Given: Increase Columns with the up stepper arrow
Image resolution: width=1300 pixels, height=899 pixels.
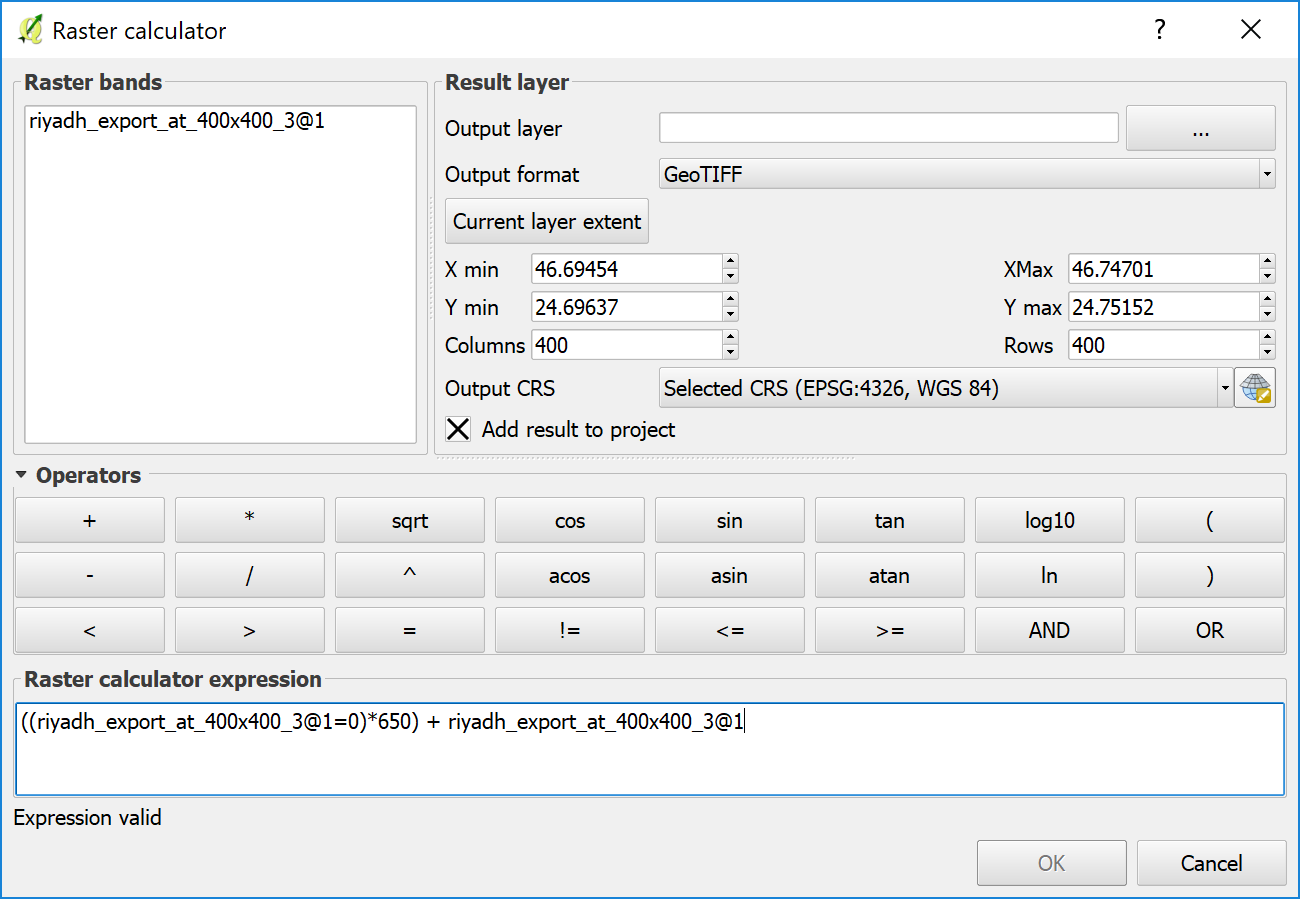Looking at the screenshot, I should coord(729,339).
